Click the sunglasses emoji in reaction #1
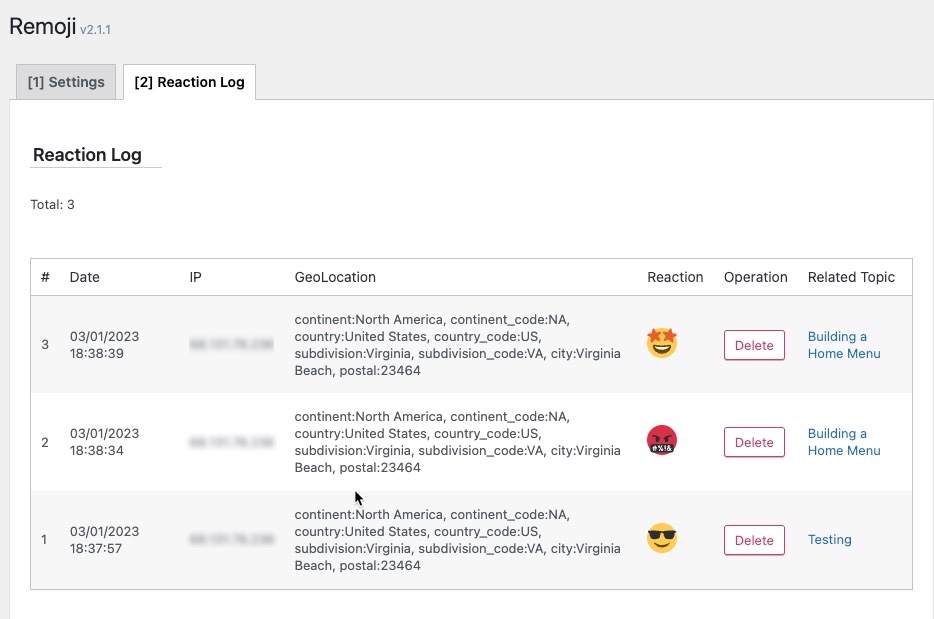934x619 pixels. pyautogui.click(x=662, y=539)
